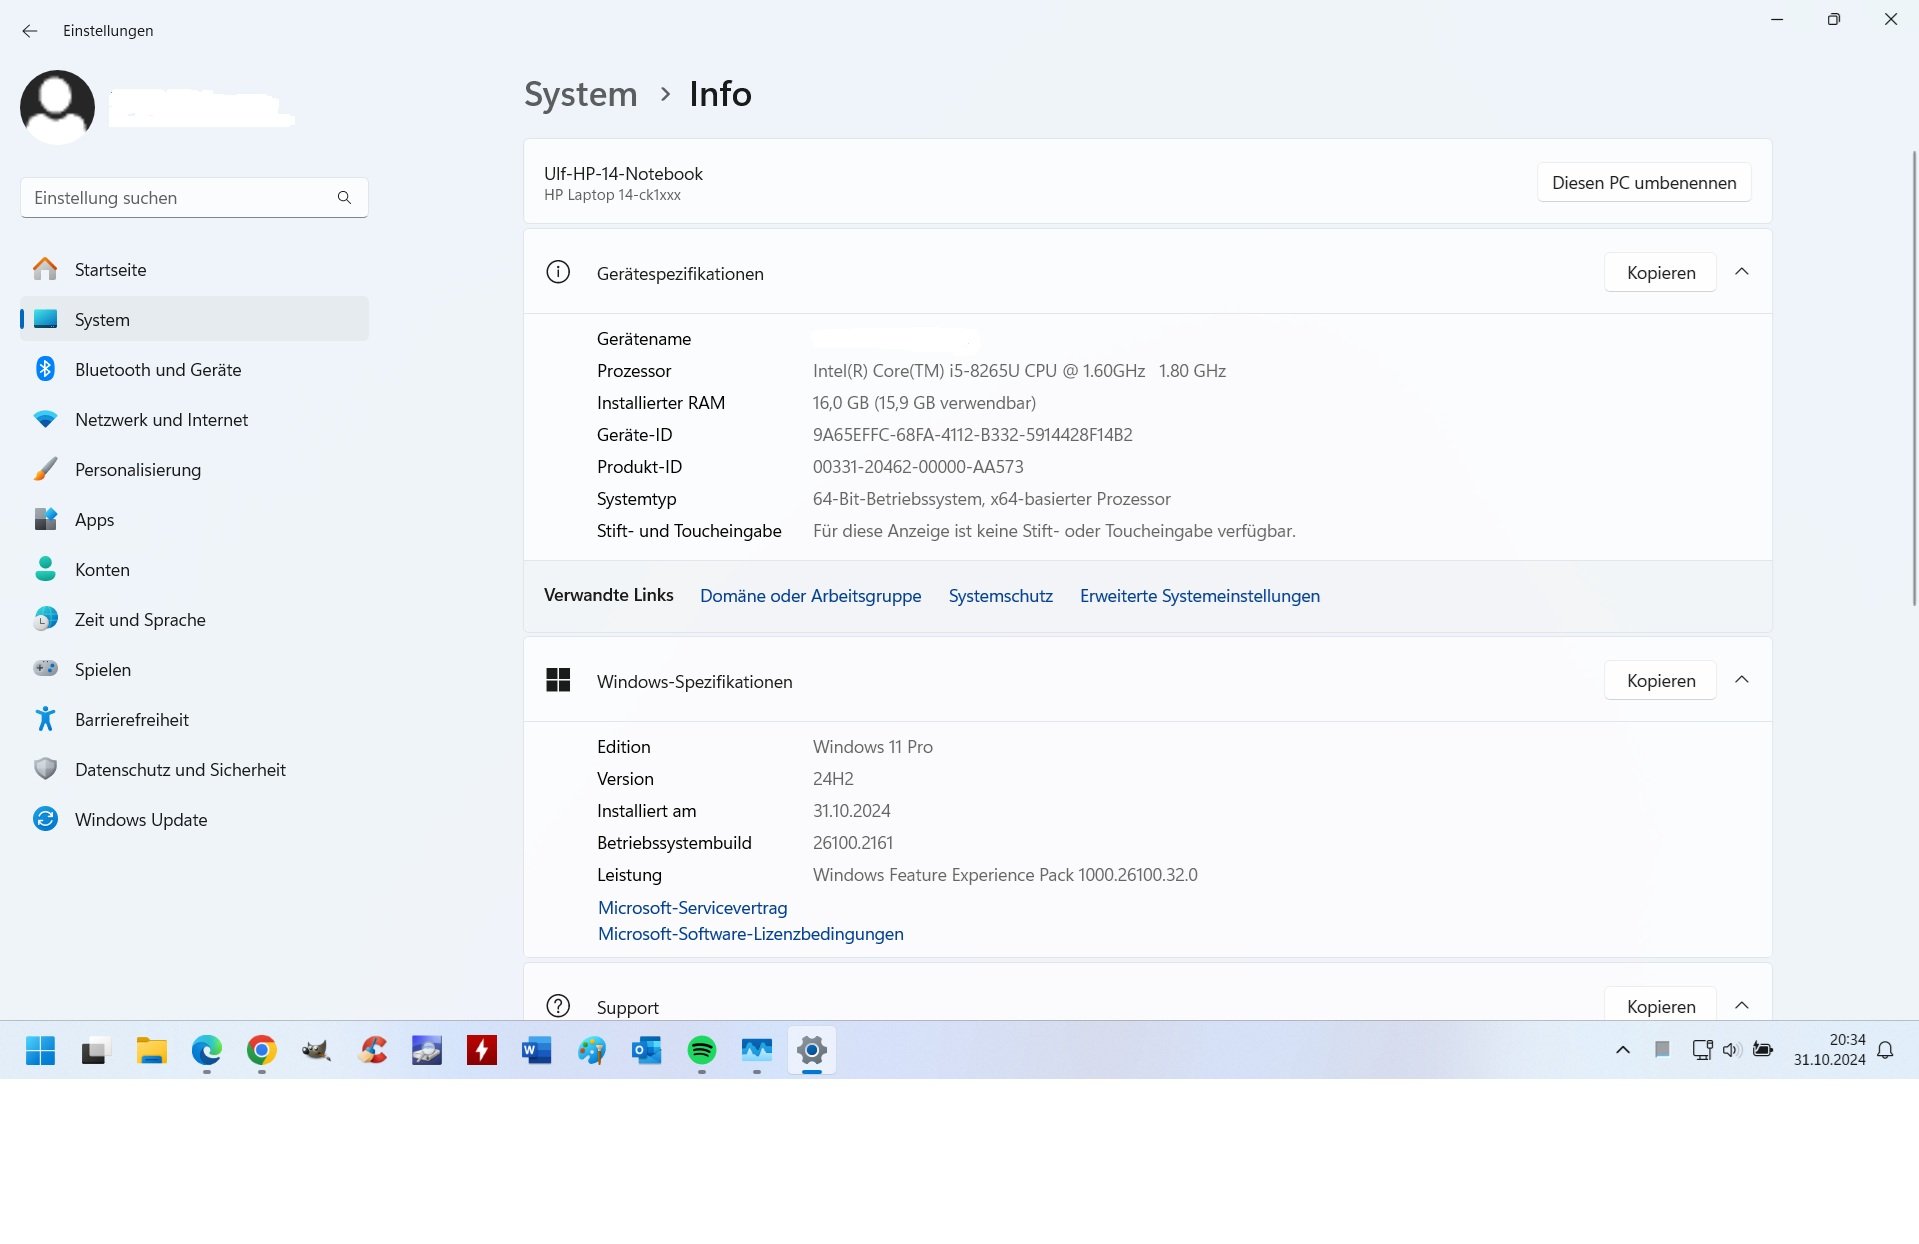Select System in the sidebar
Image resolution: width=1919 pixels, height=1244 pixels.
click(x=194, y=319)
